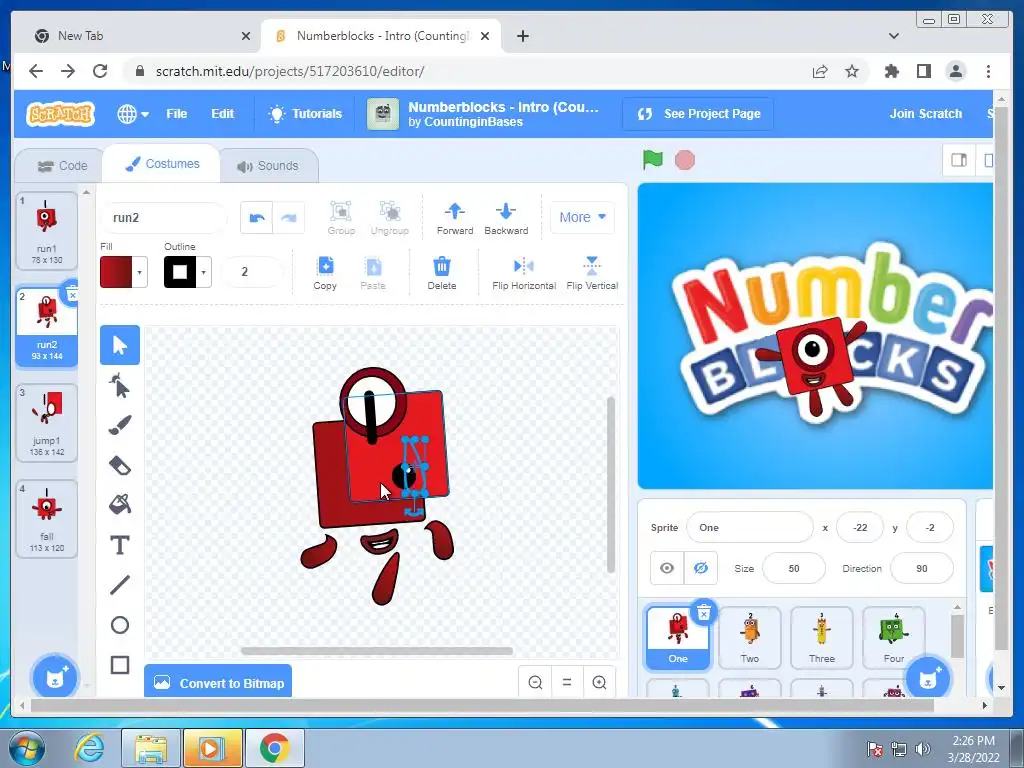Click the Undo arrow button
The height and width of the screenshot is (768, 1024).
(x=257, y=217)
